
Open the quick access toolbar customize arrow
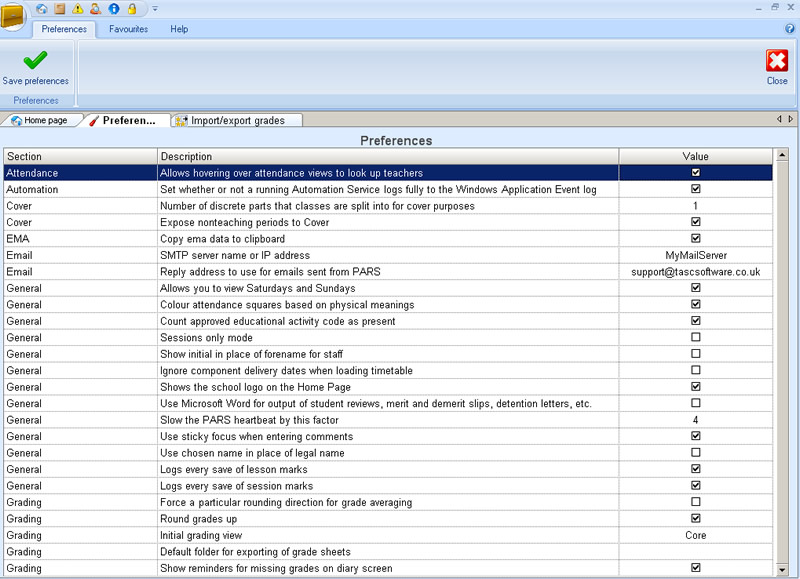tap(155, 9)
